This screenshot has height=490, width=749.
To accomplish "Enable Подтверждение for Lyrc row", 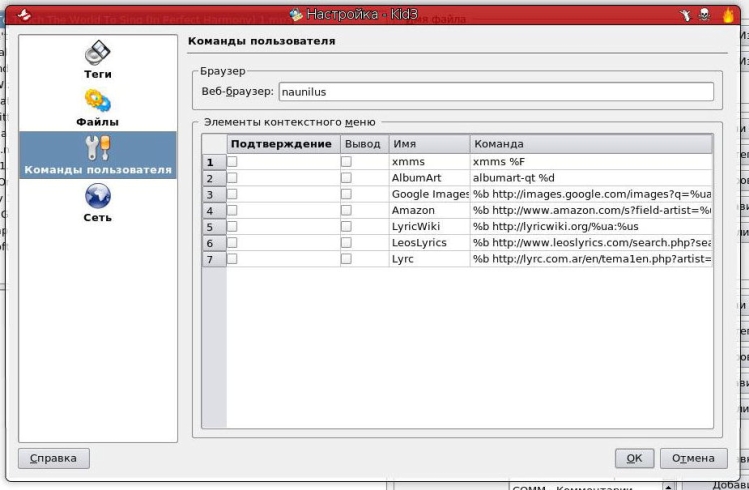I will 232,259.
